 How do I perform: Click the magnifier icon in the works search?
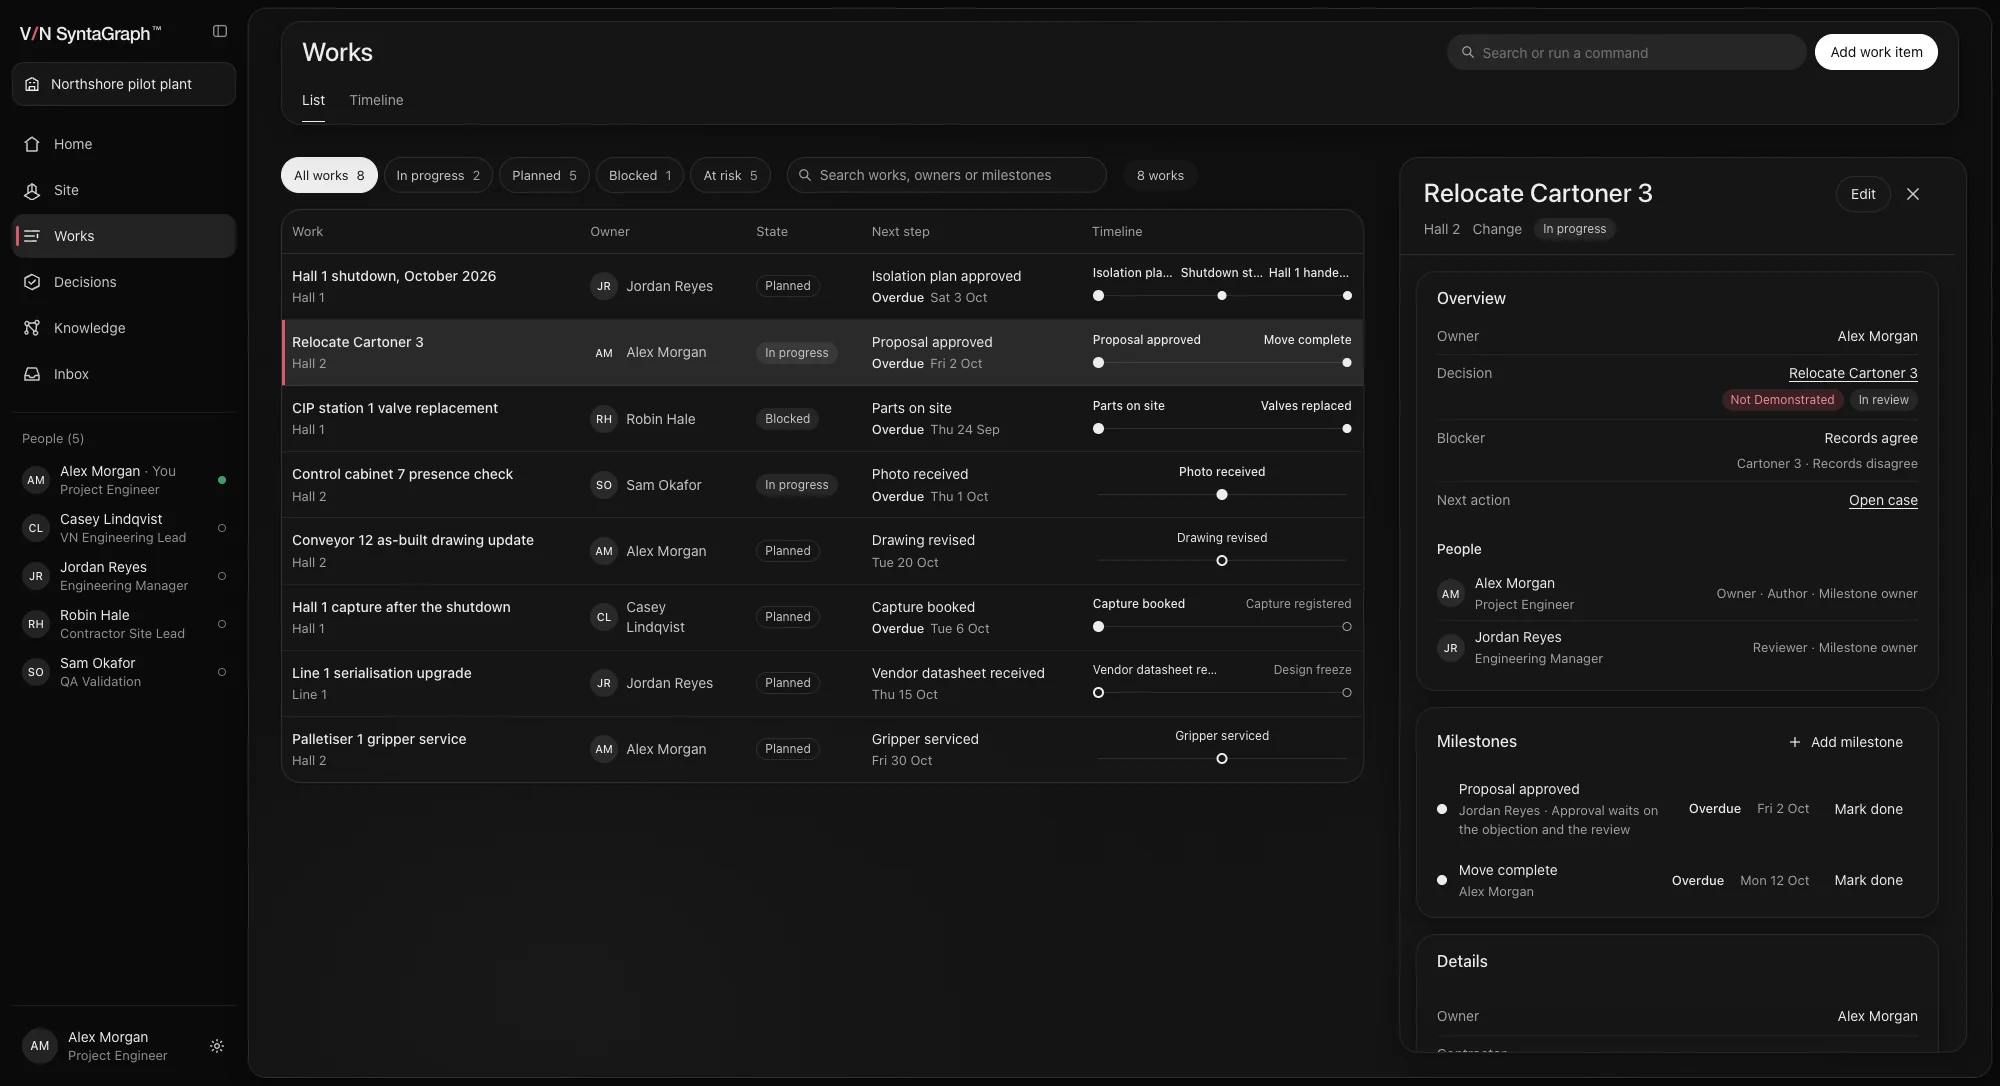tap(805, 175)
